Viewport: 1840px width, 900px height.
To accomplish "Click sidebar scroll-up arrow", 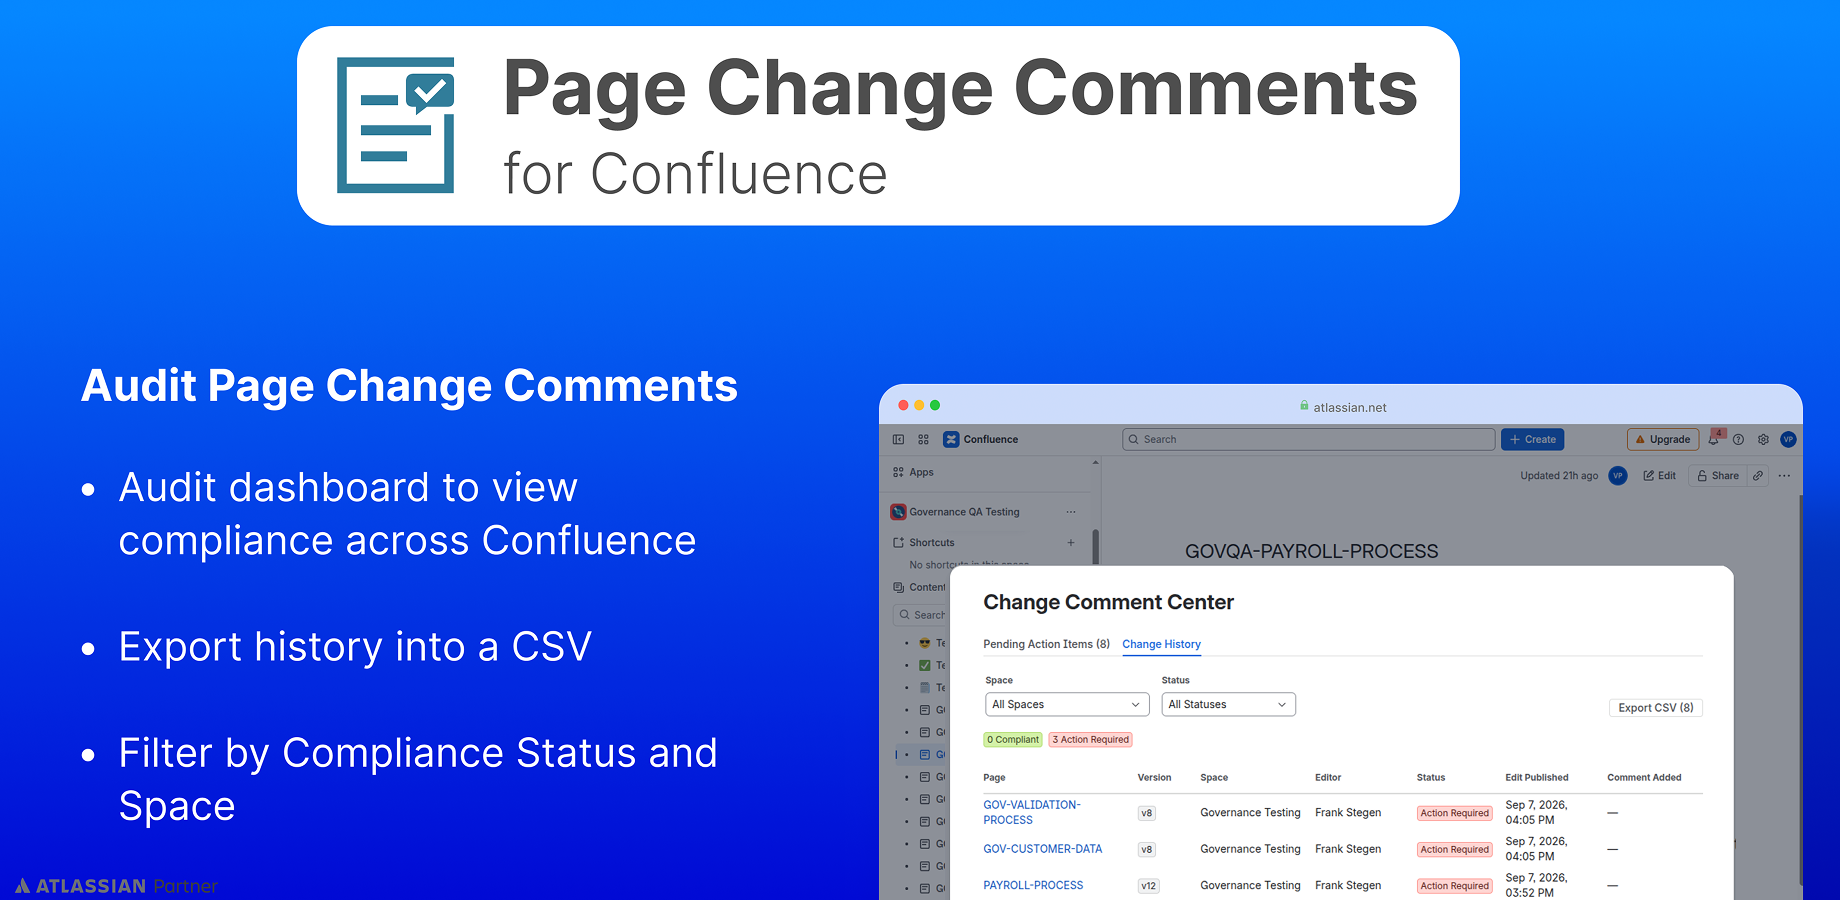I will [1095, 462].
